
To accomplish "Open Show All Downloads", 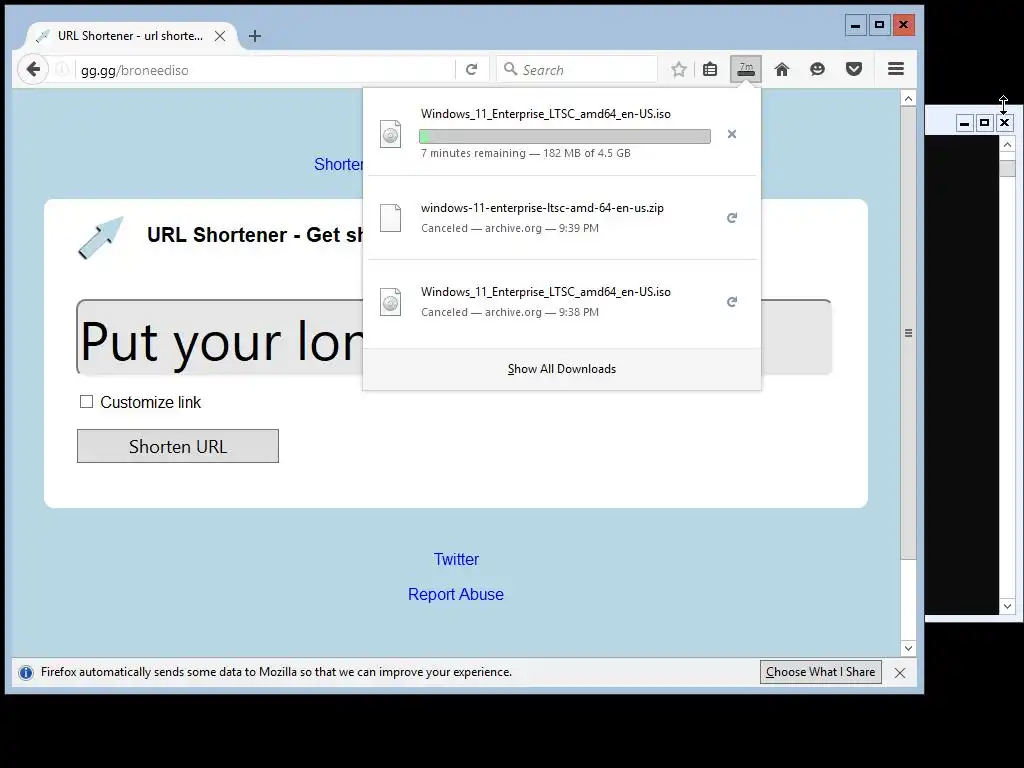I will 562,369.
